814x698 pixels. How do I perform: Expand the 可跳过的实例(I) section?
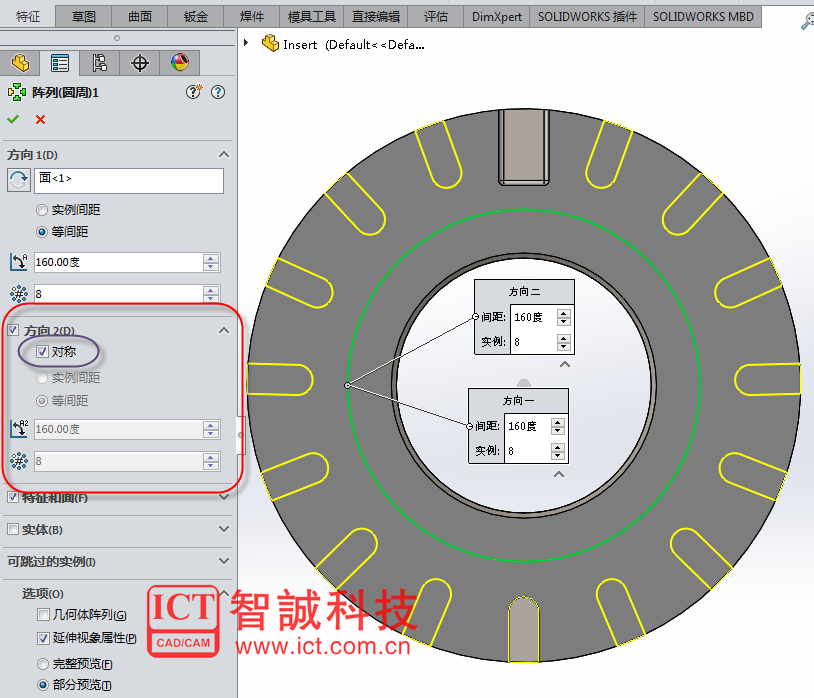224,561
